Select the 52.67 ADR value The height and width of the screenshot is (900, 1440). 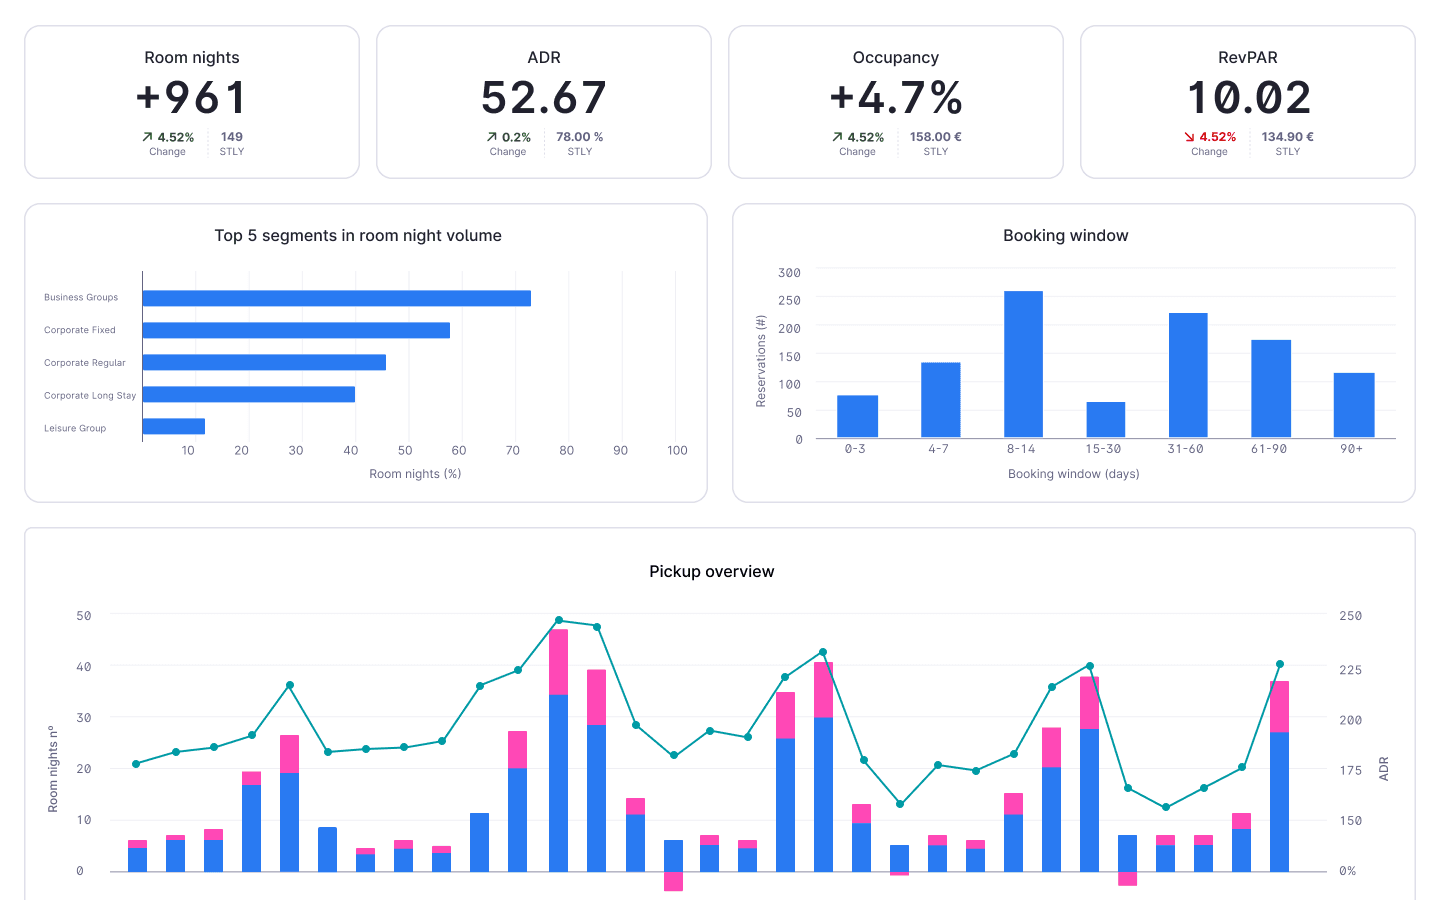[544, 98]
